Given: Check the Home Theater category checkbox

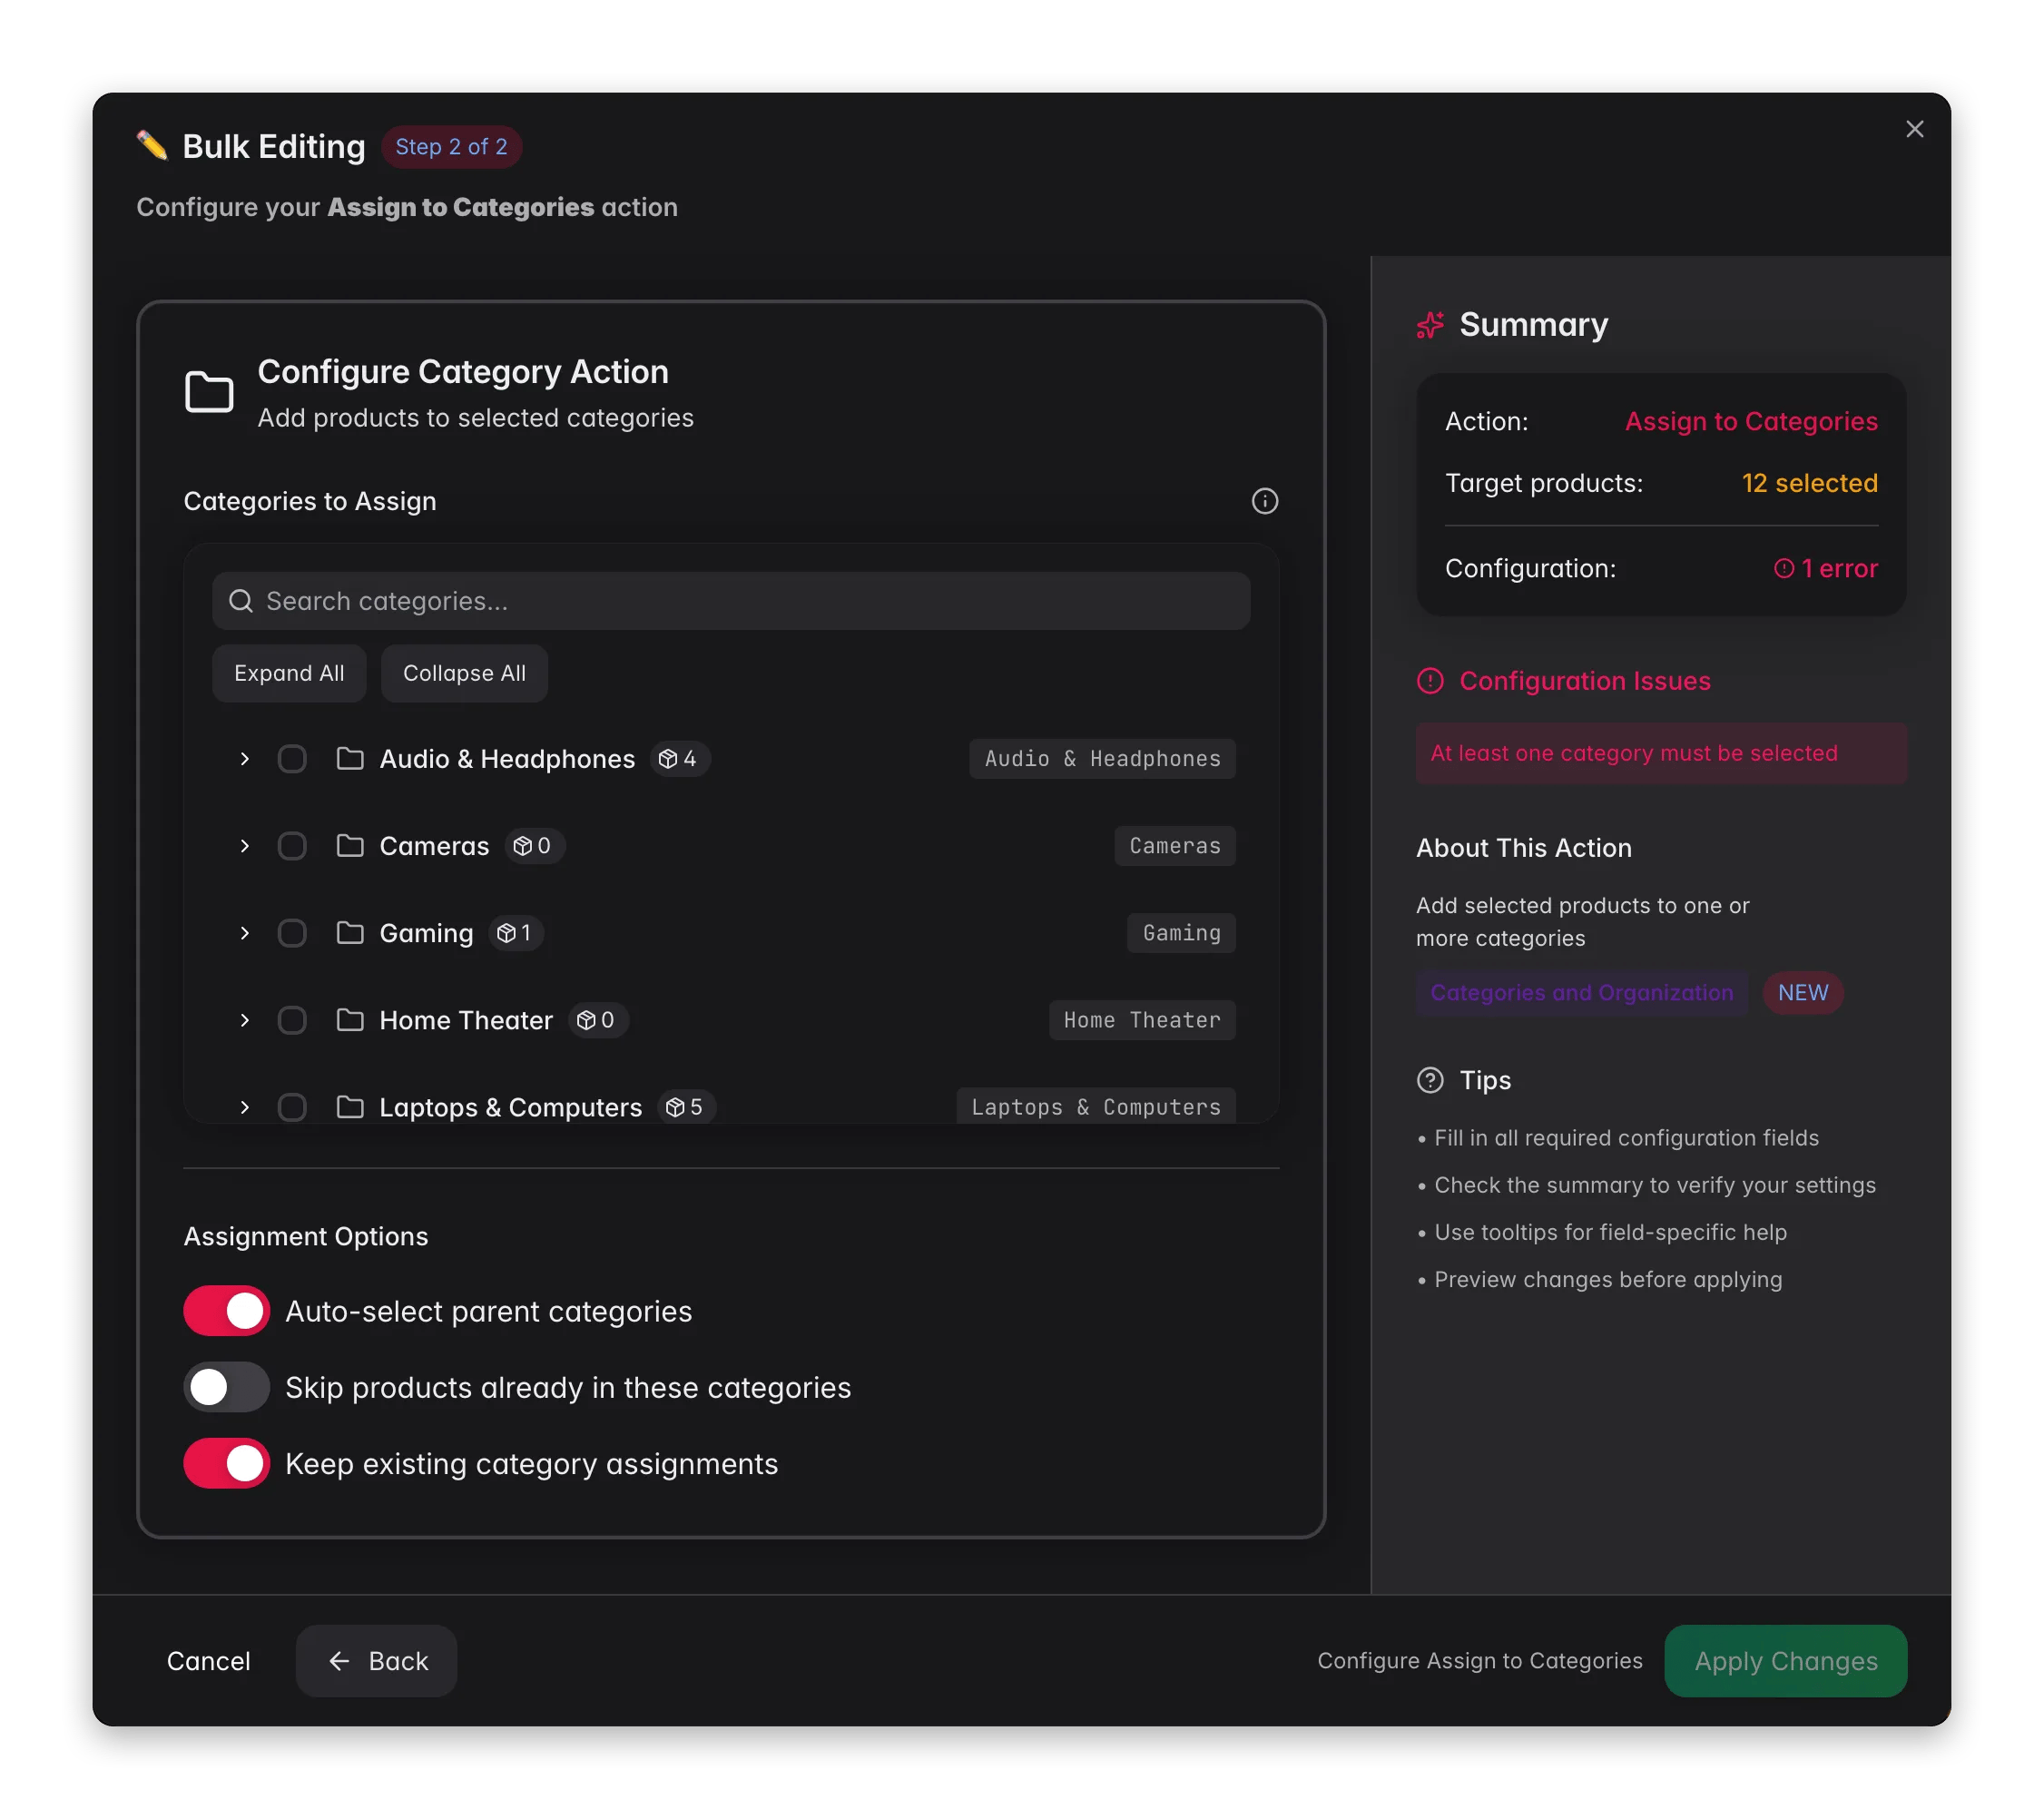Looking at the screenshot, I should 292,1020.
